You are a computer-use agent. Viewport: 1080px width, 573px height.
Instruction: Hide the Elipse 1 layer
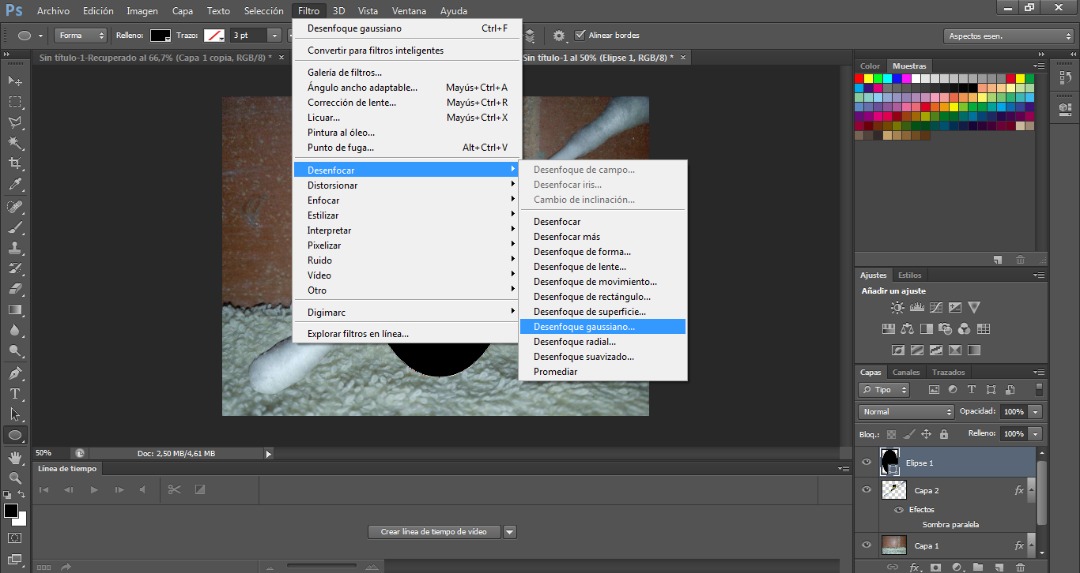tap(866, 463)
